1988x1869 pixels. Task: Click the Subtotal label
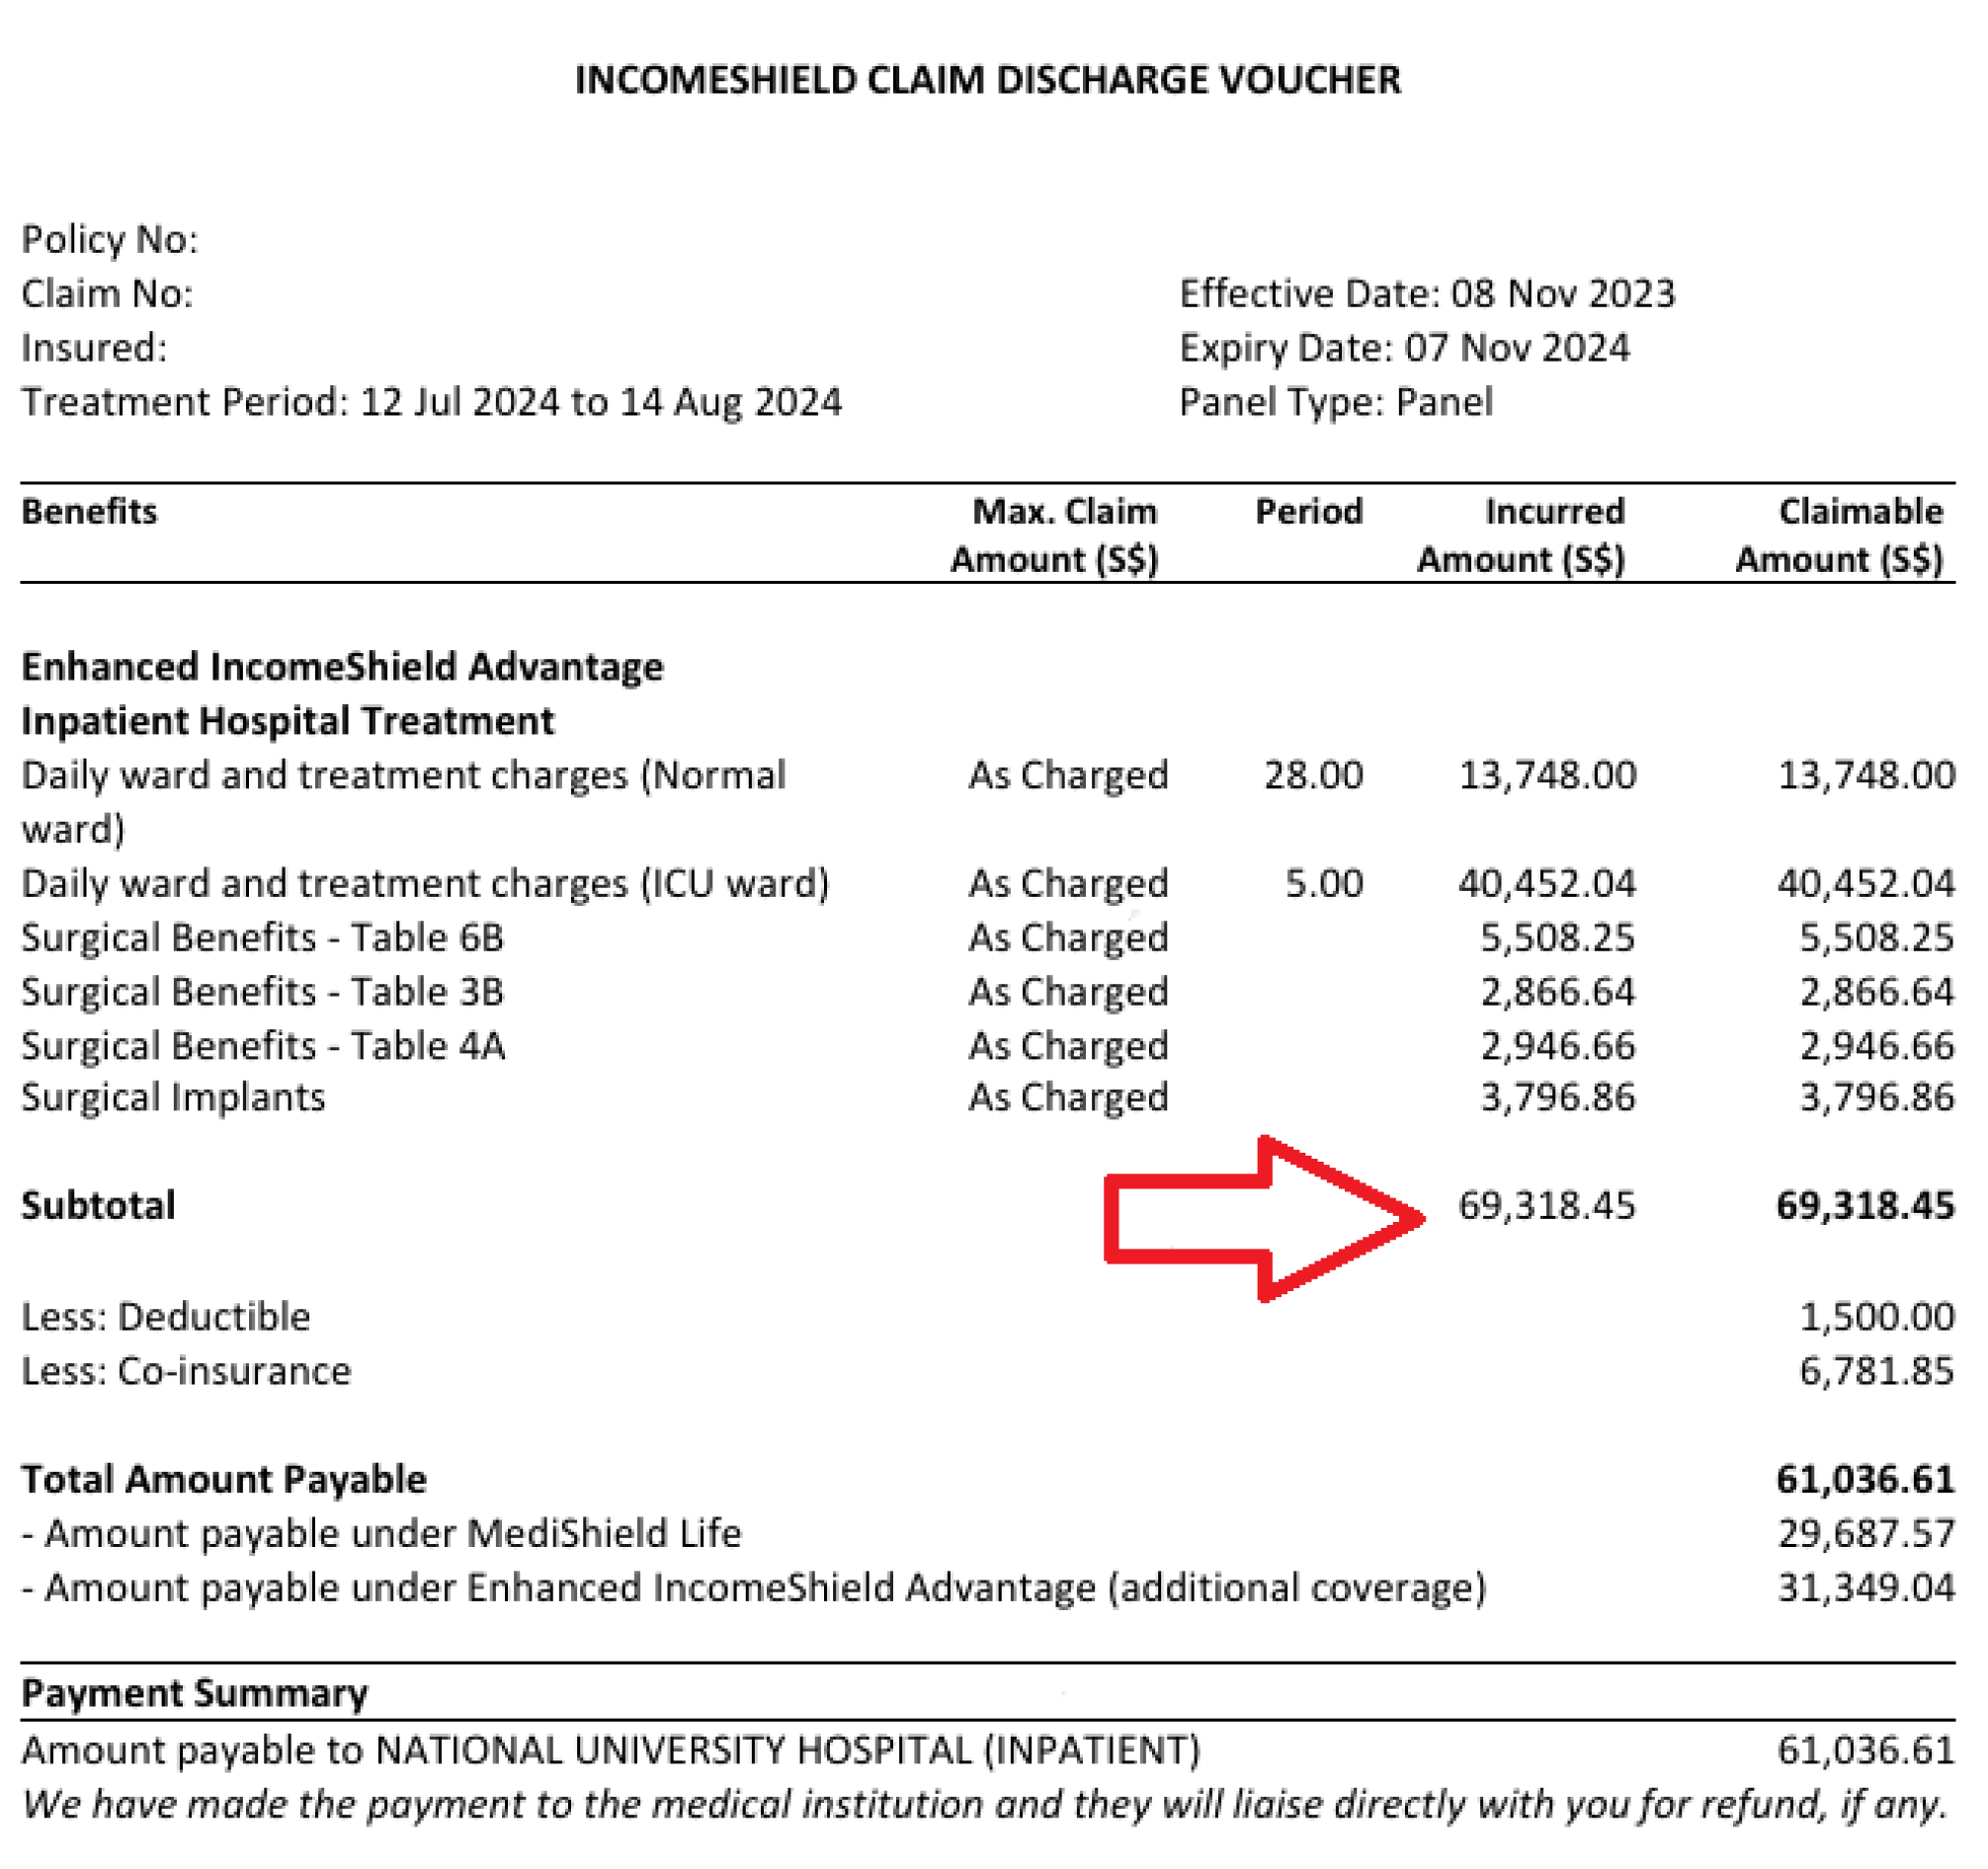pyautogui.click(x=98, y=1206)
